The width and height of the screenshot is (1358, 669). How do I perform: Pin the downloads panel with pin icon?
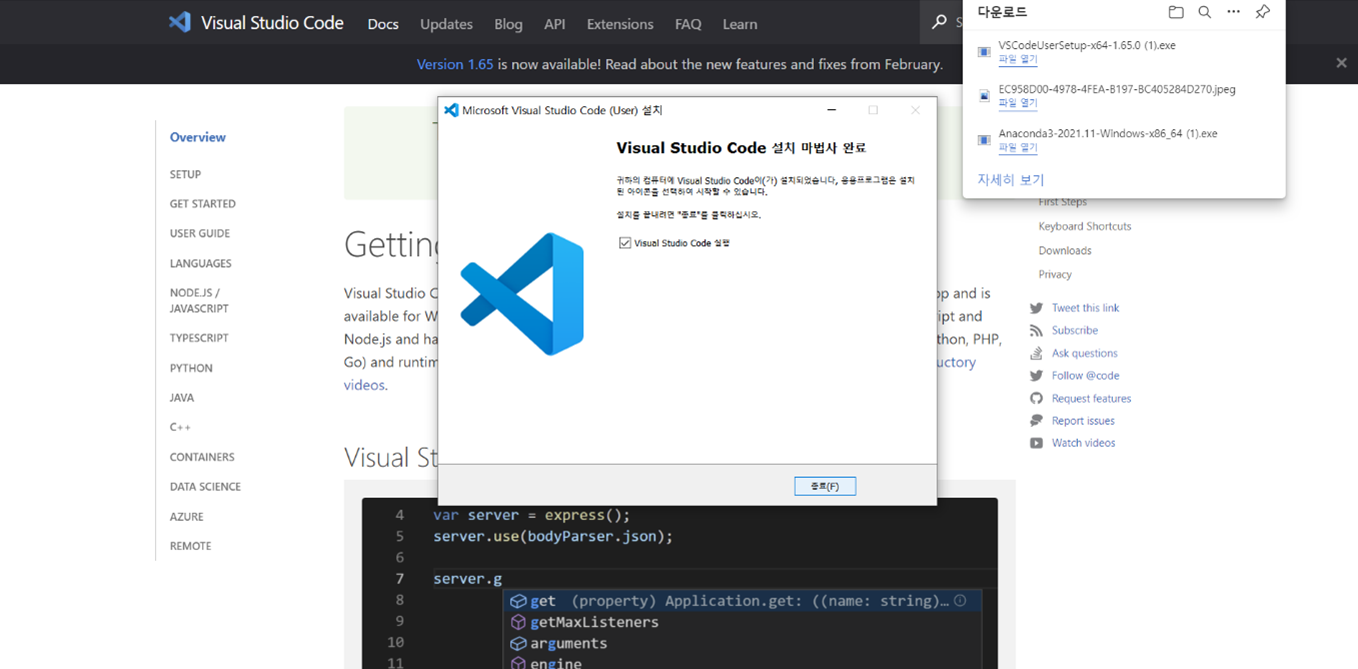point(1263,12)
